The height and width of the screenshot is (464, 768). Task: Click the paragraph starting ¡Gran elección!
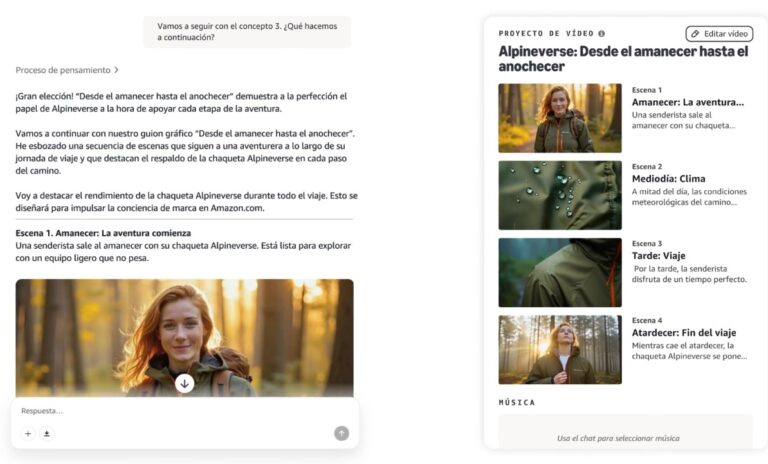point(181,102)
